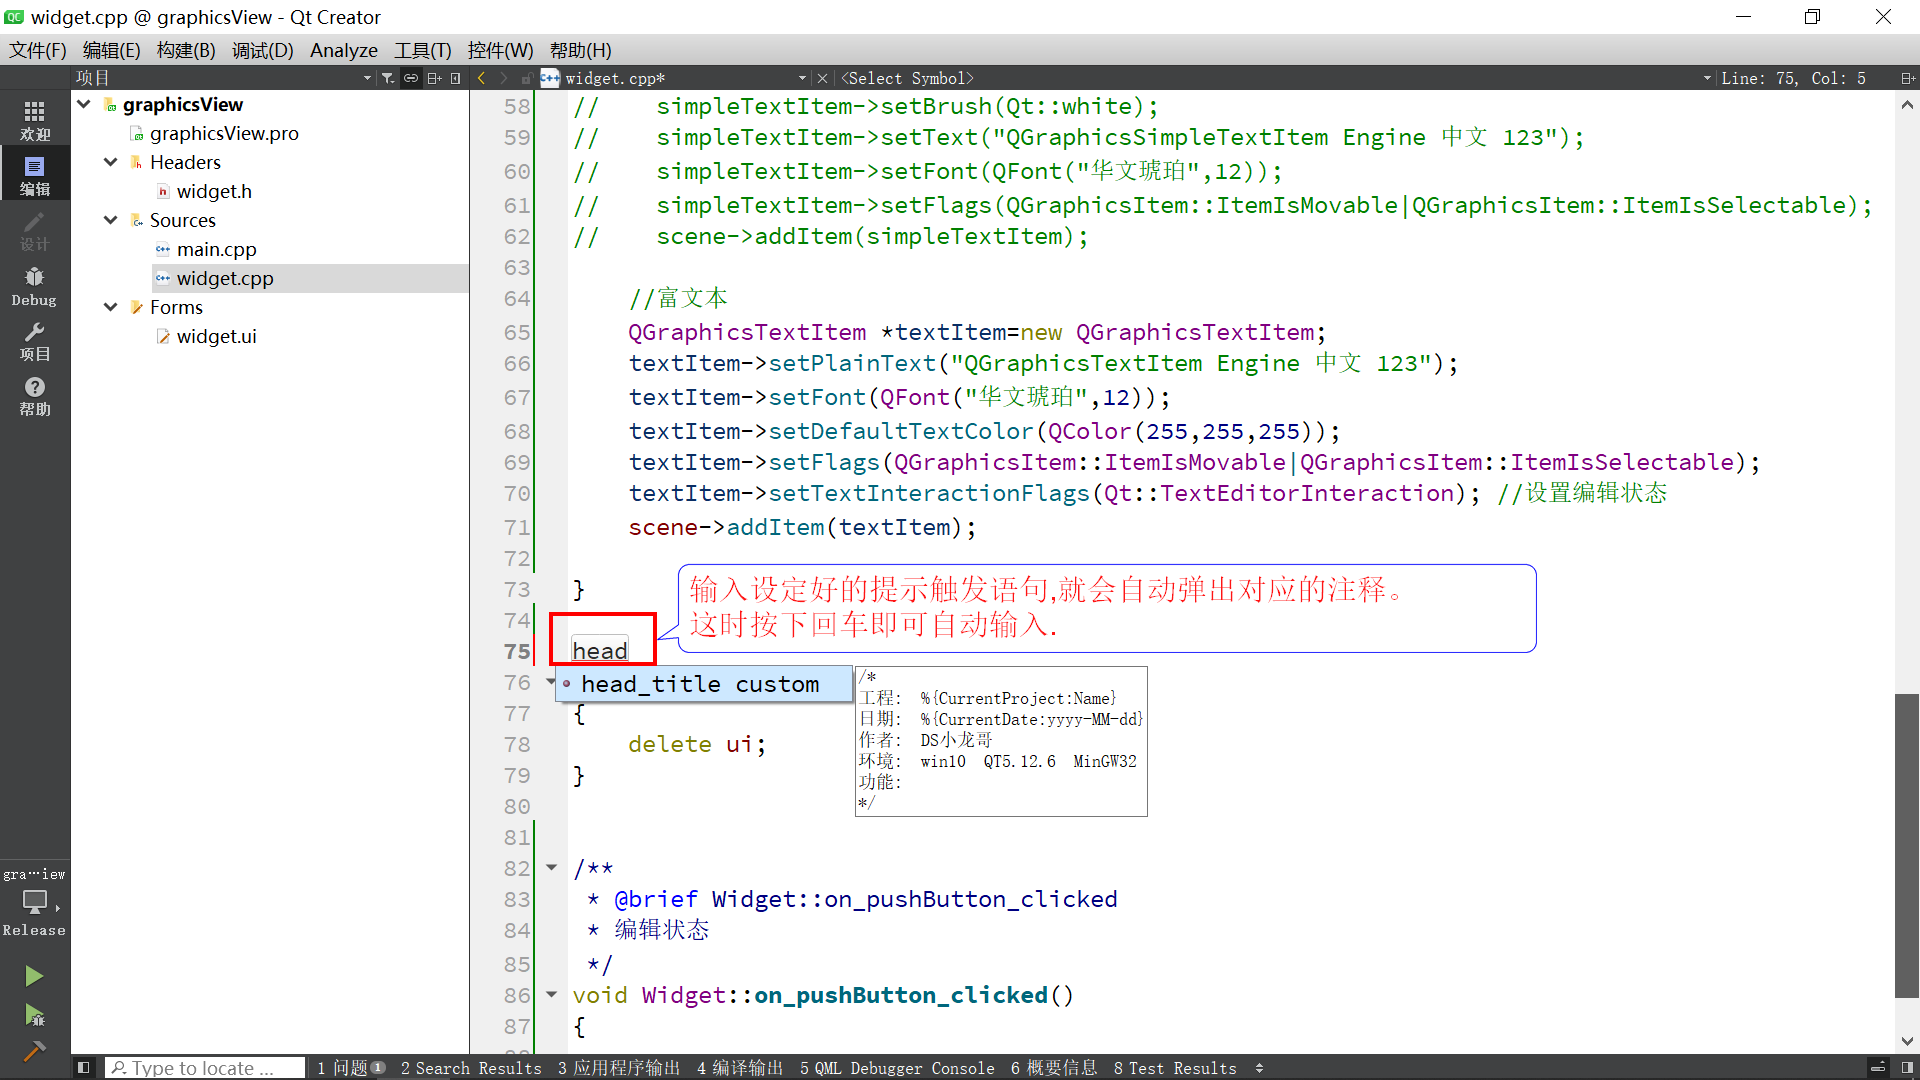Click the Start Debugging run icon
This screenshot has height=1080, width=1920.
pyautogui.click(x=34, y=1016)
